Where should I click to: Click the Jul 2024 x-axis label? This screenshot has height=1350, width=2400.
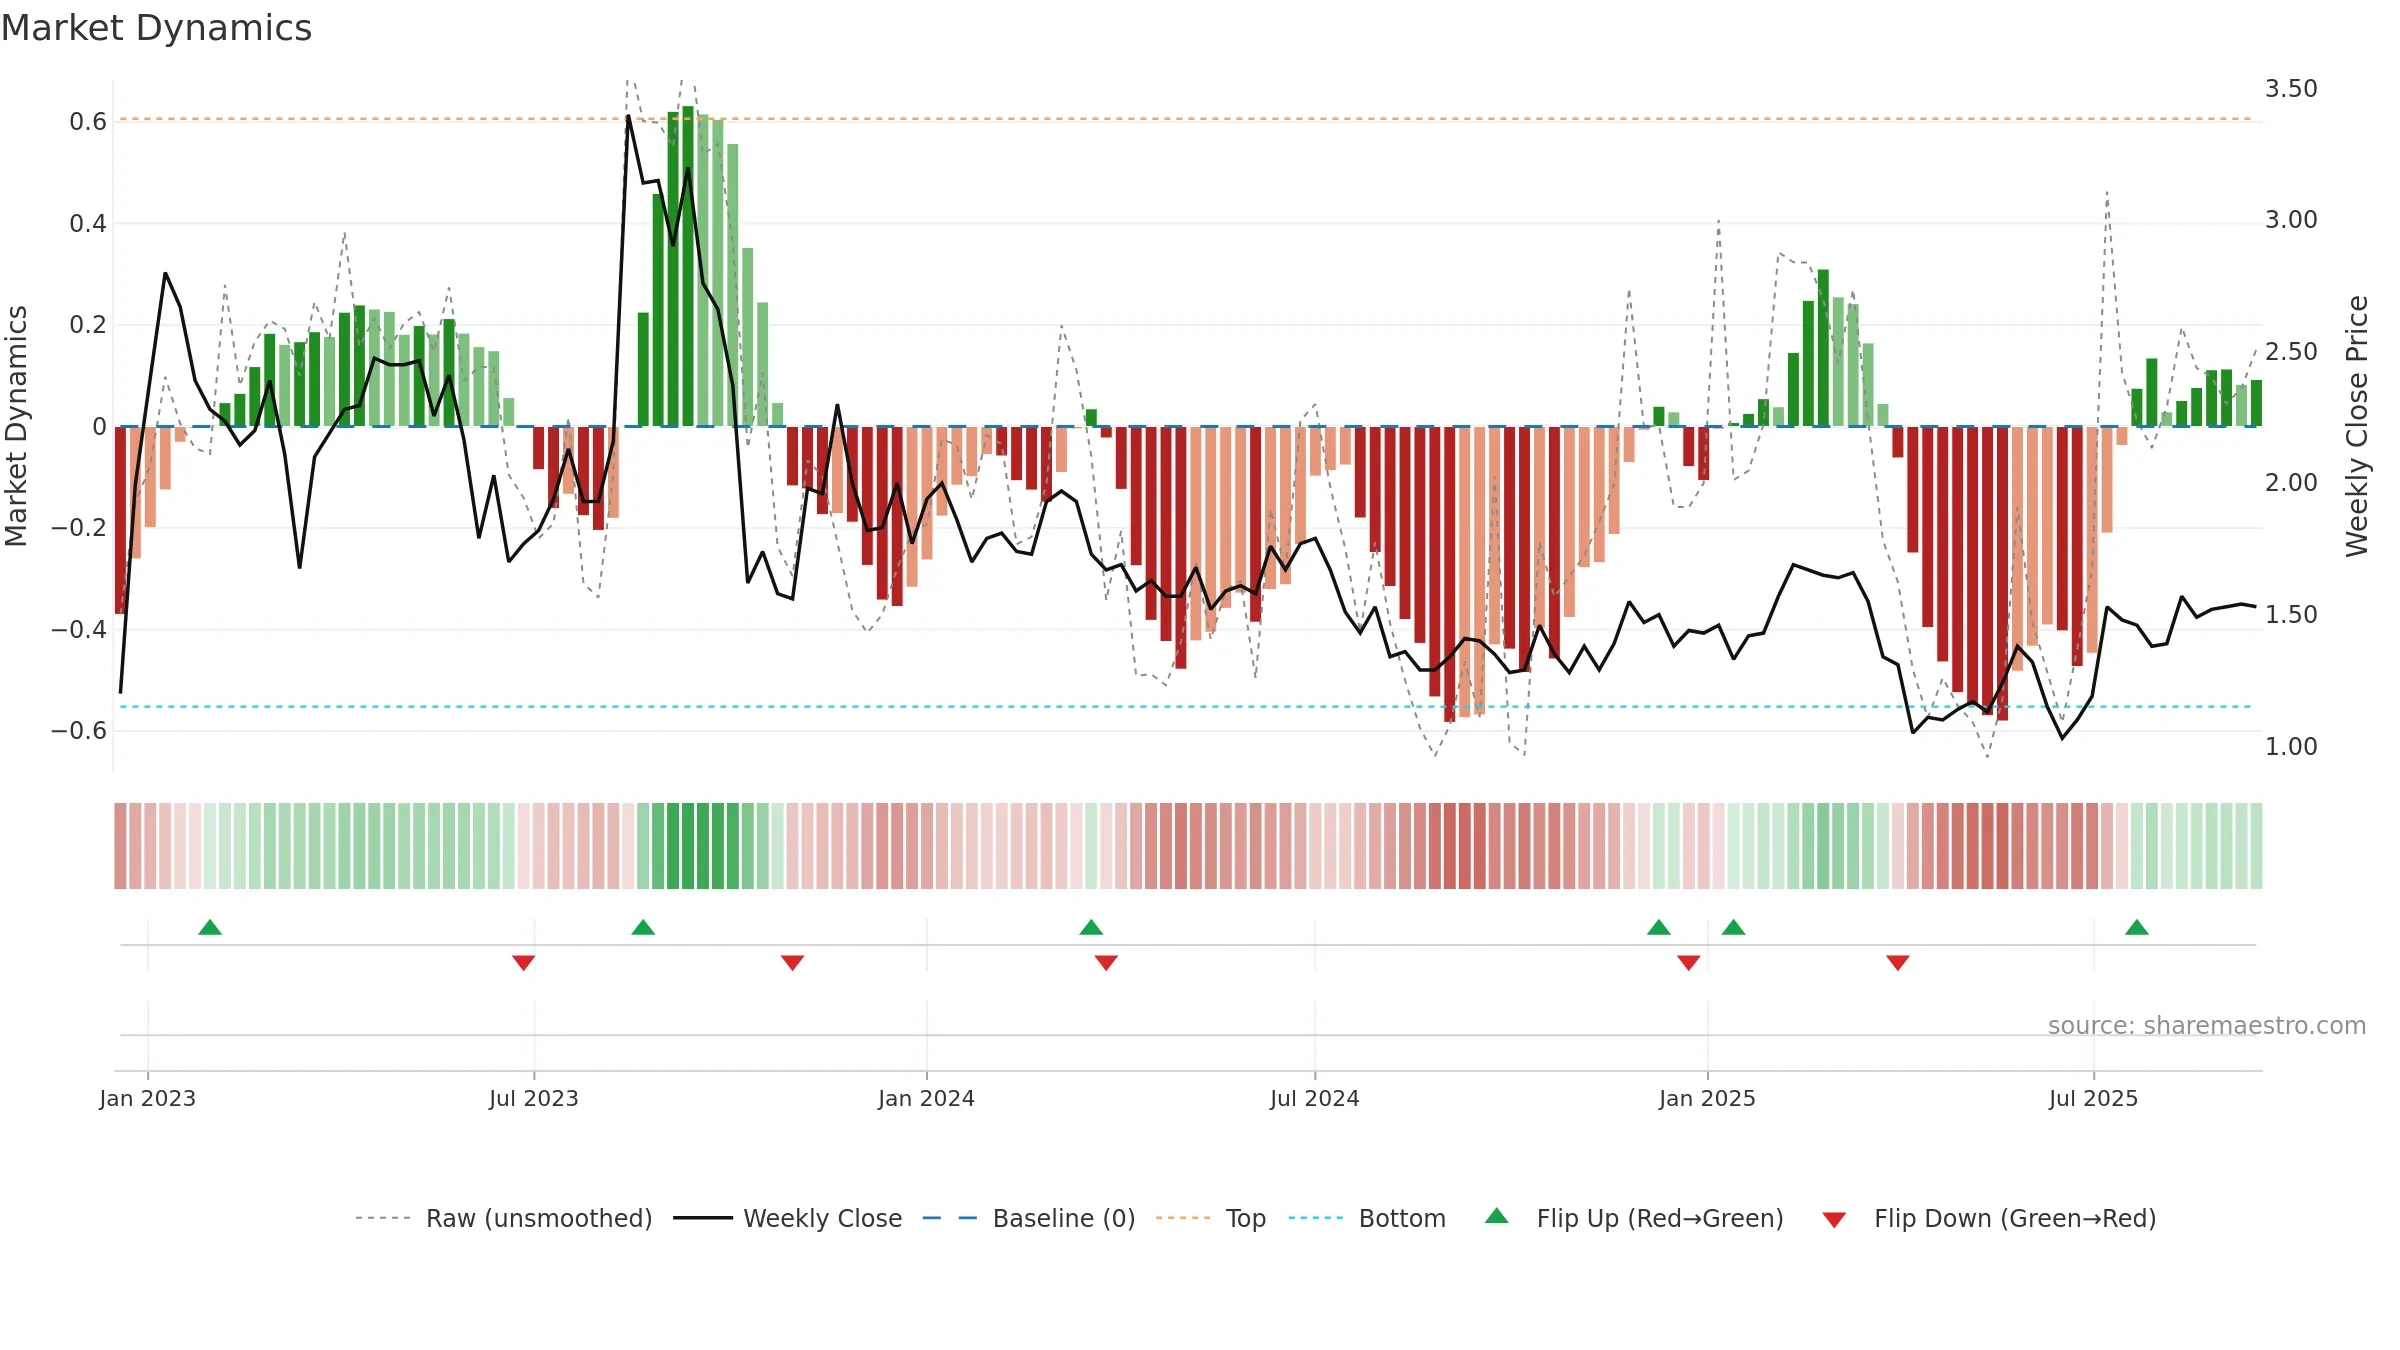tap(1315, 1098)
